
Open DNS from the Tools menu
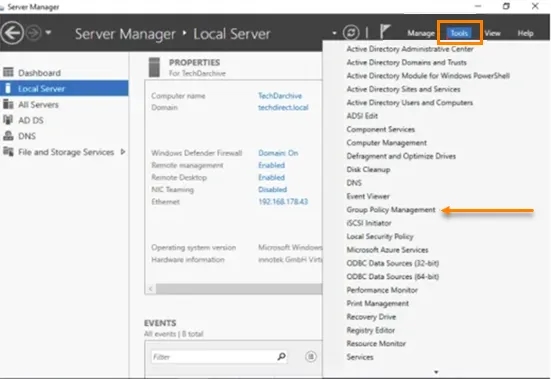(354, 183)
